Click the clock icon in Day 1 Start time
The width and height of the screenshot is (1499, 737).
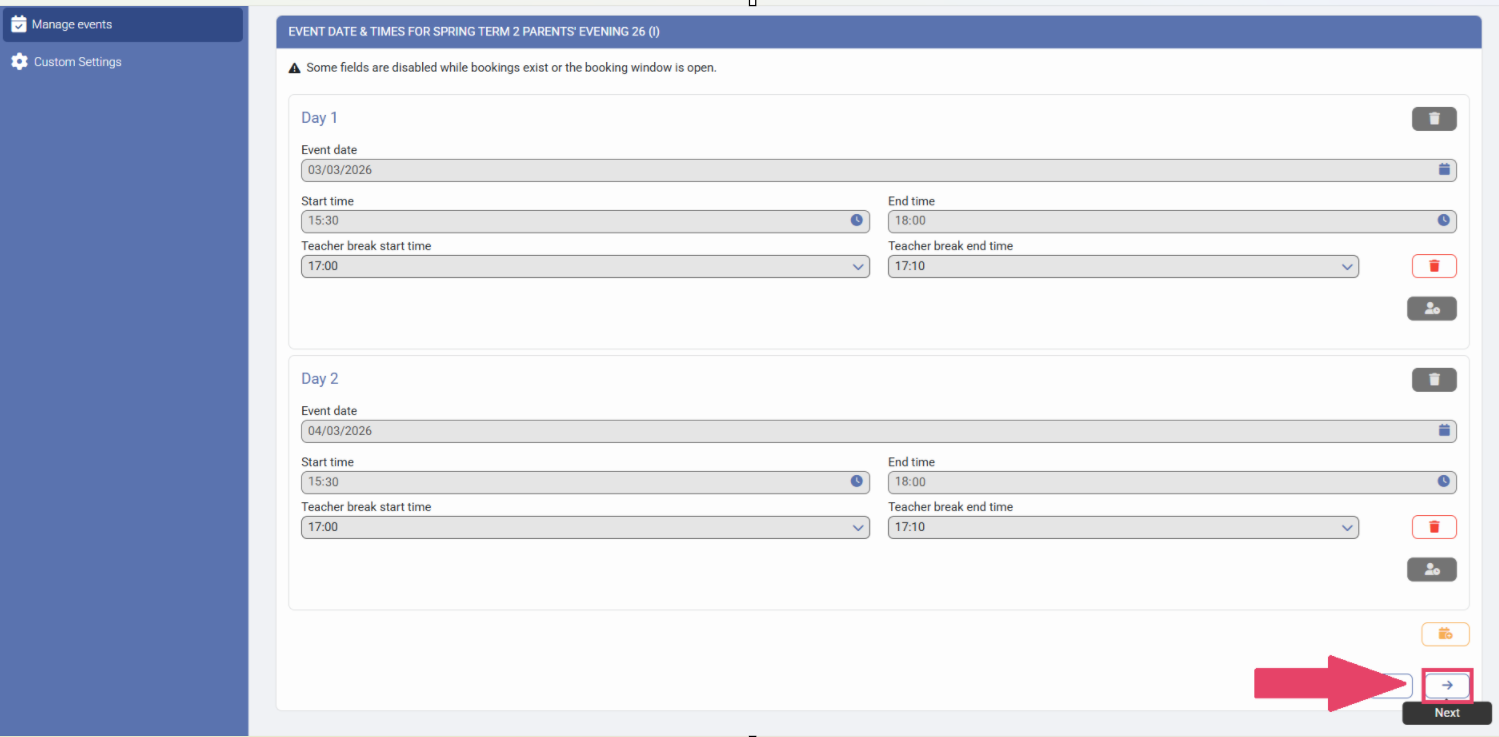[856, 221]
